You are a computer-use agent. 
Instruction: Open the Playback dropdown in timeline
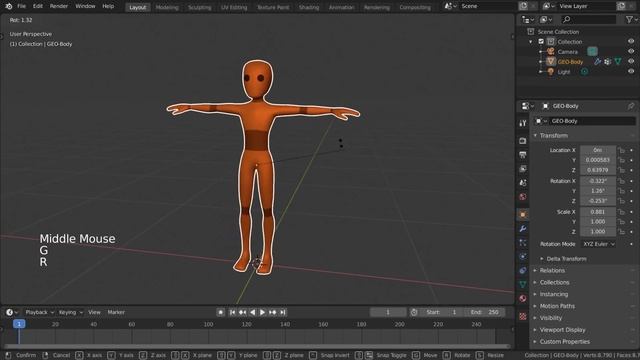pyautogui.click(x=40, y=312)
